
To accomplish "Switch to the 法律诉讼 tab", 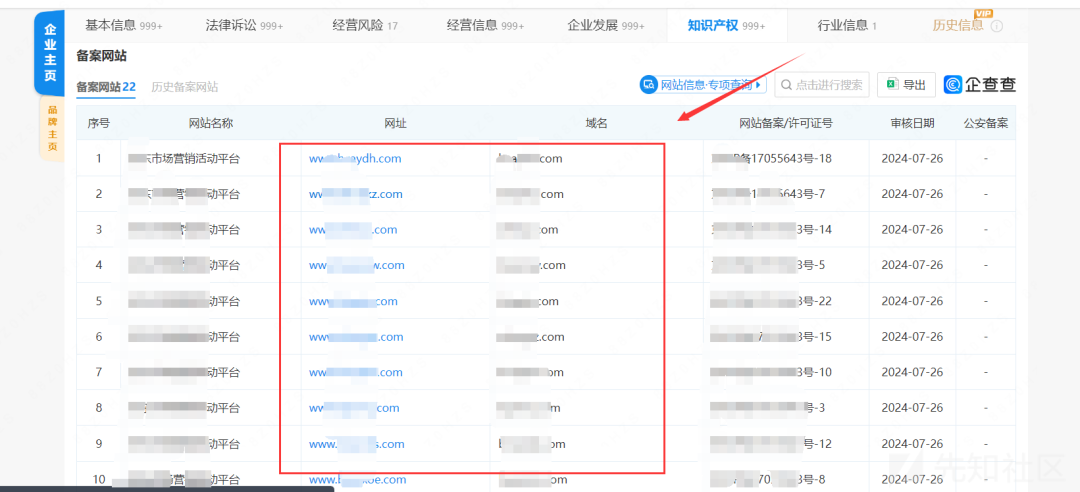I will [x=245, y=25].
